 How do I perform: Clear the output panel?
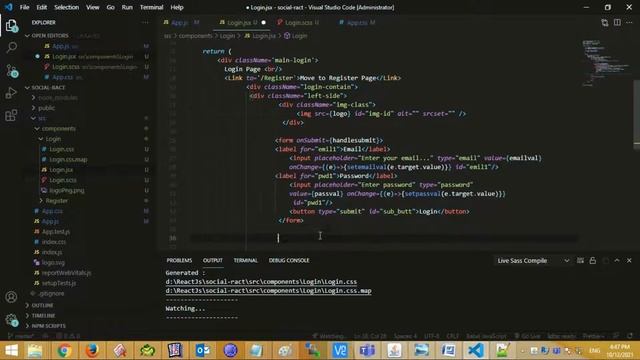(580, 260)
